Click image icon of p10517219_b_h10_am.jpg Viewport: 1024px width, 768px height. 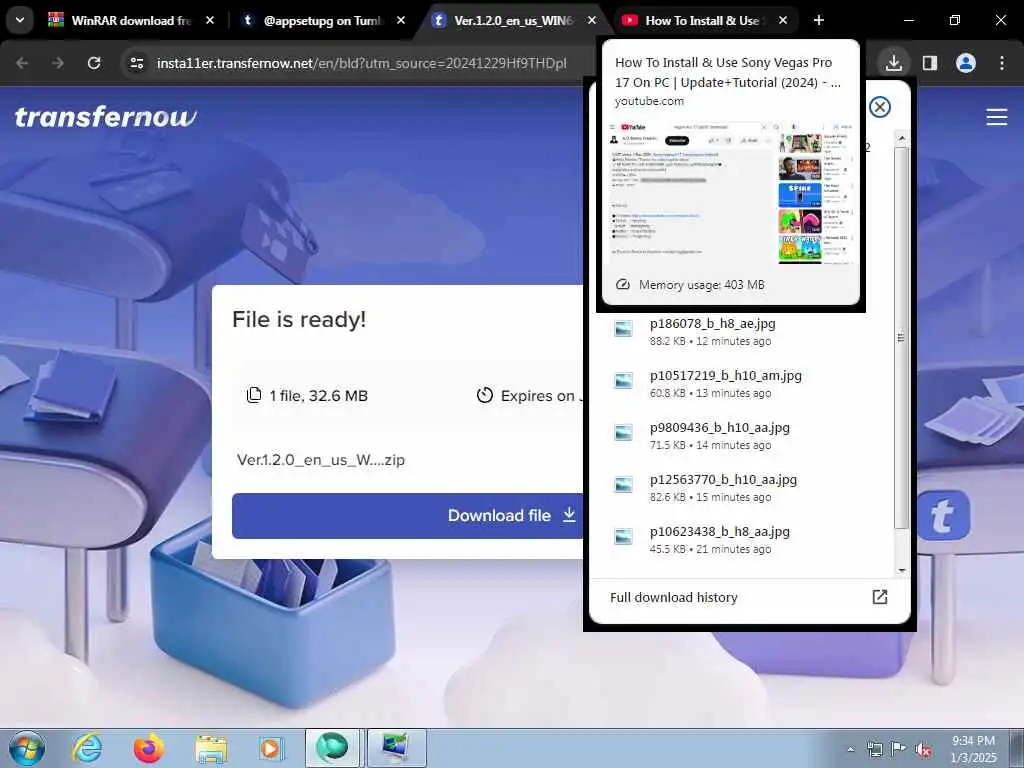pyautogui.click(x=624, y=380)
